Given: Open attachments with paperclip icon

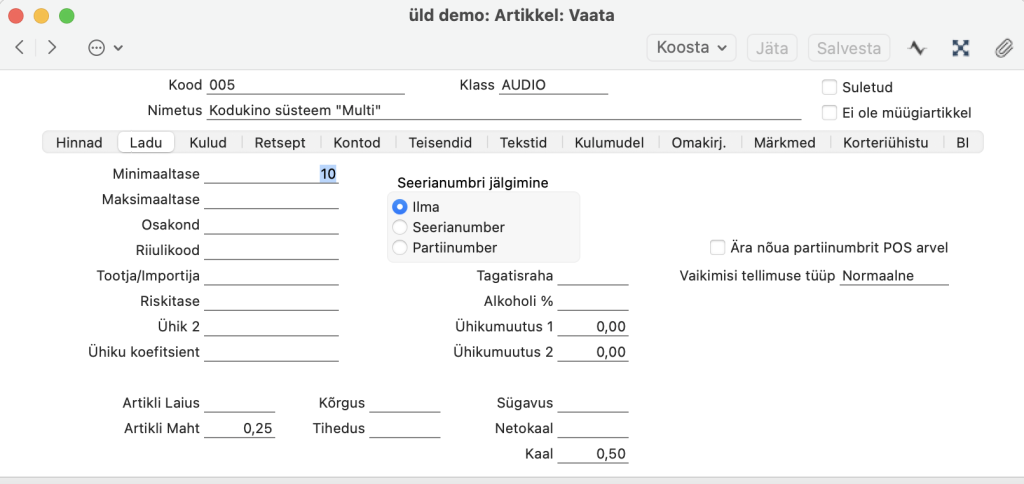Looking at the screenshot, I should pos(1003,47).
